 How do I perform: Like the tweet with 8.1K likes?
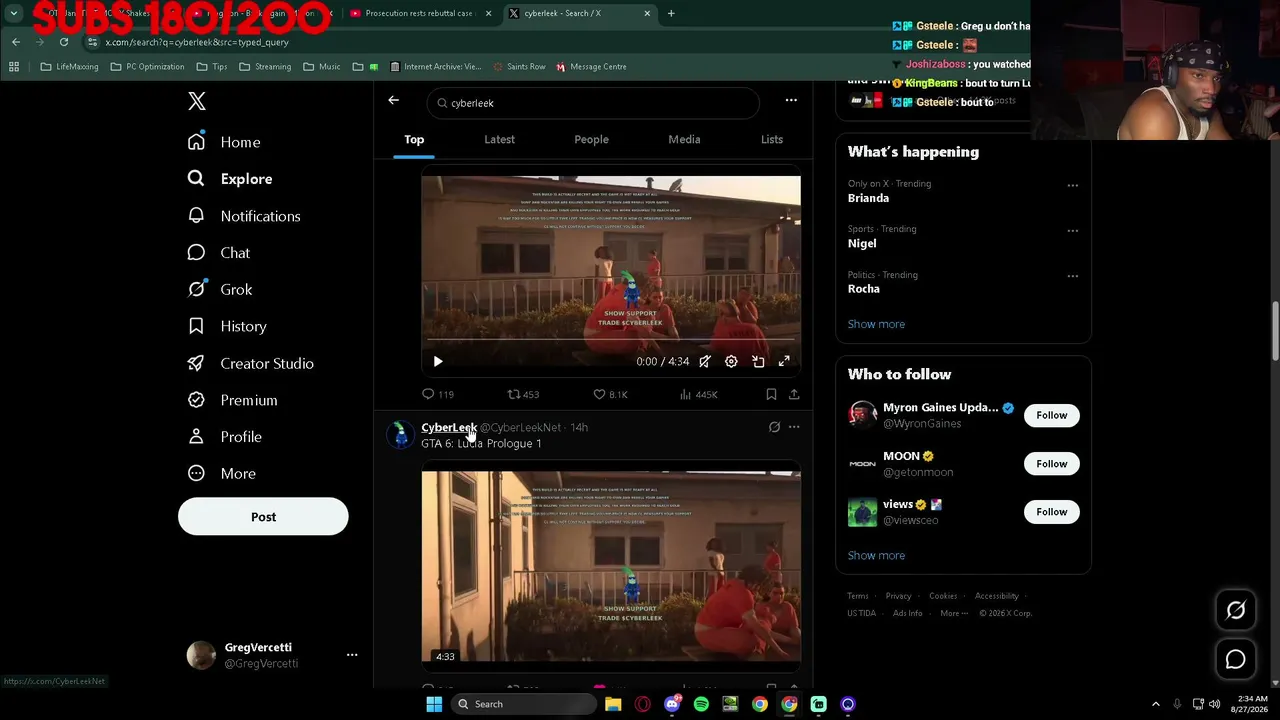click(x=610, y=395)
